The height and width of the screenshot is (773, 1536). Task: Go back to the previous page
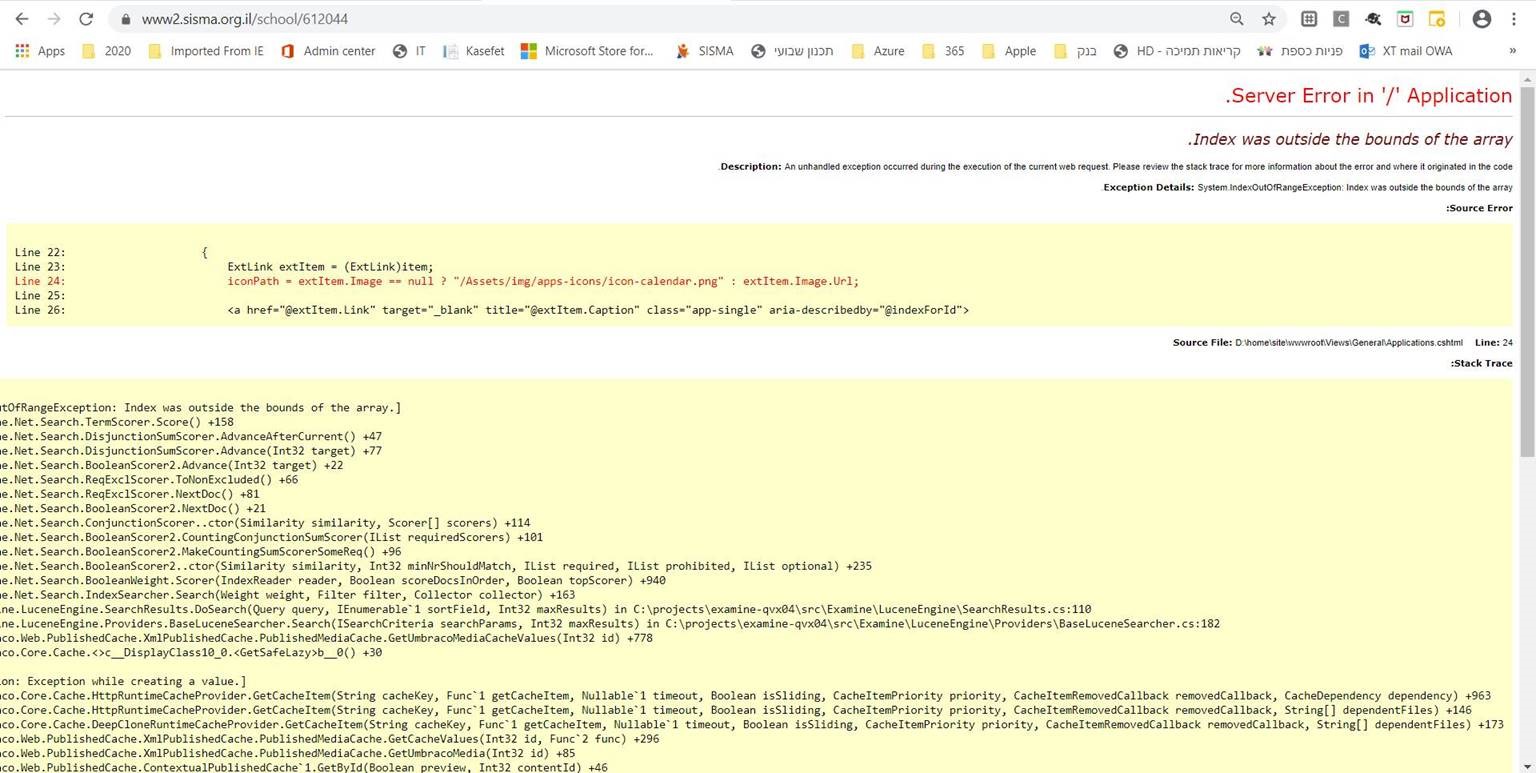coord(22,19)
